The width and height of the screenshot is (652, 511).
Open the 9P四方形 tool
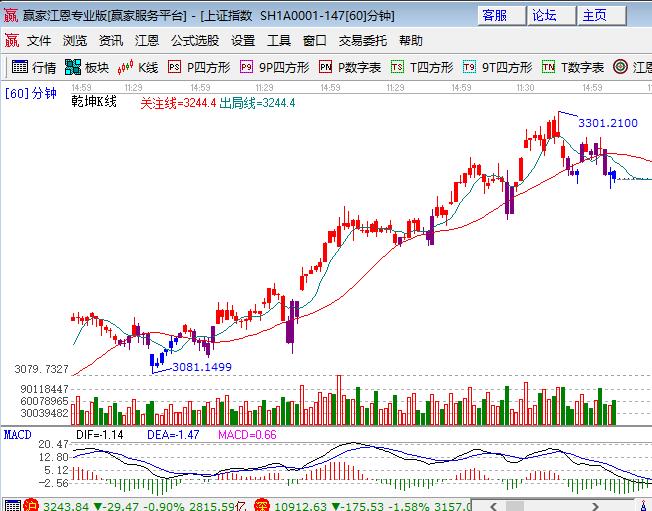(273, 68)
